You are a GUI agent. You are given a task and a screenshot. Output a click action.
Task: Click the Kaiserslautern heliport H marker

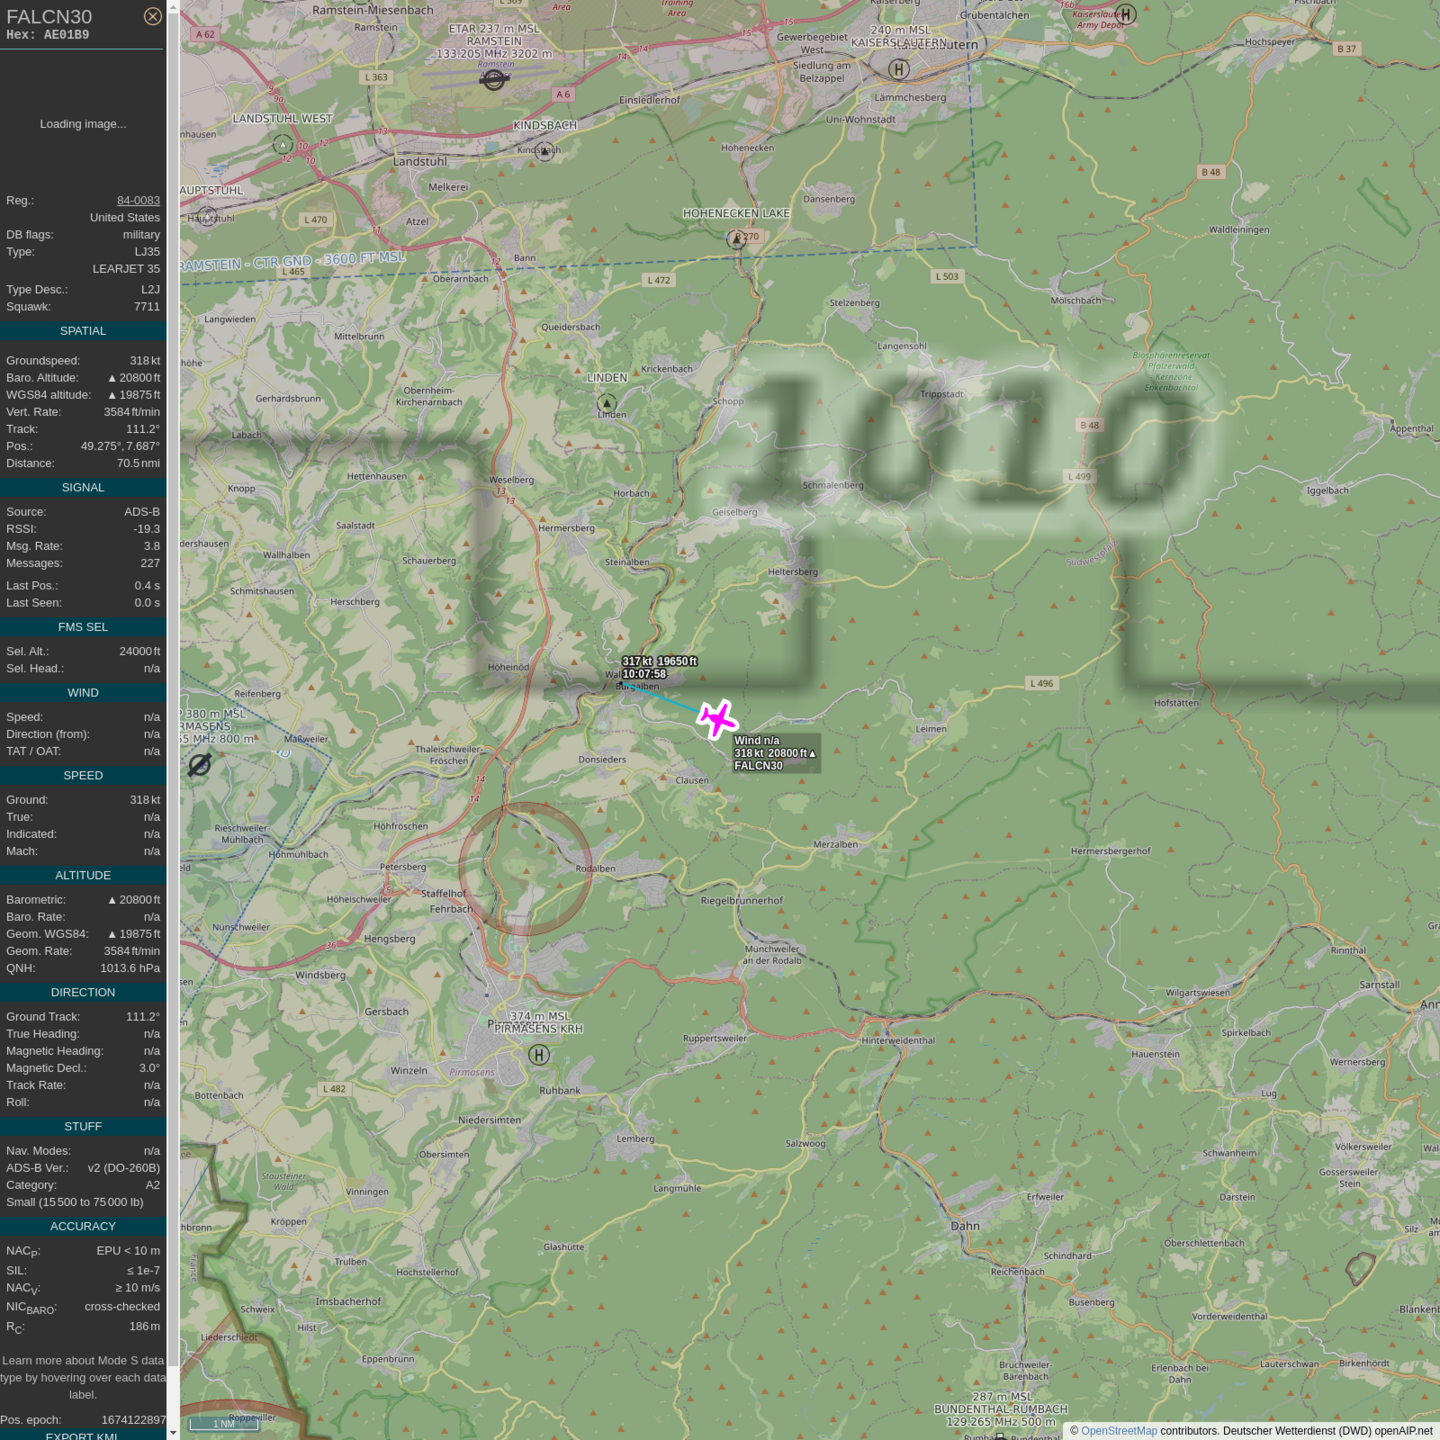(x=899, y=69)
